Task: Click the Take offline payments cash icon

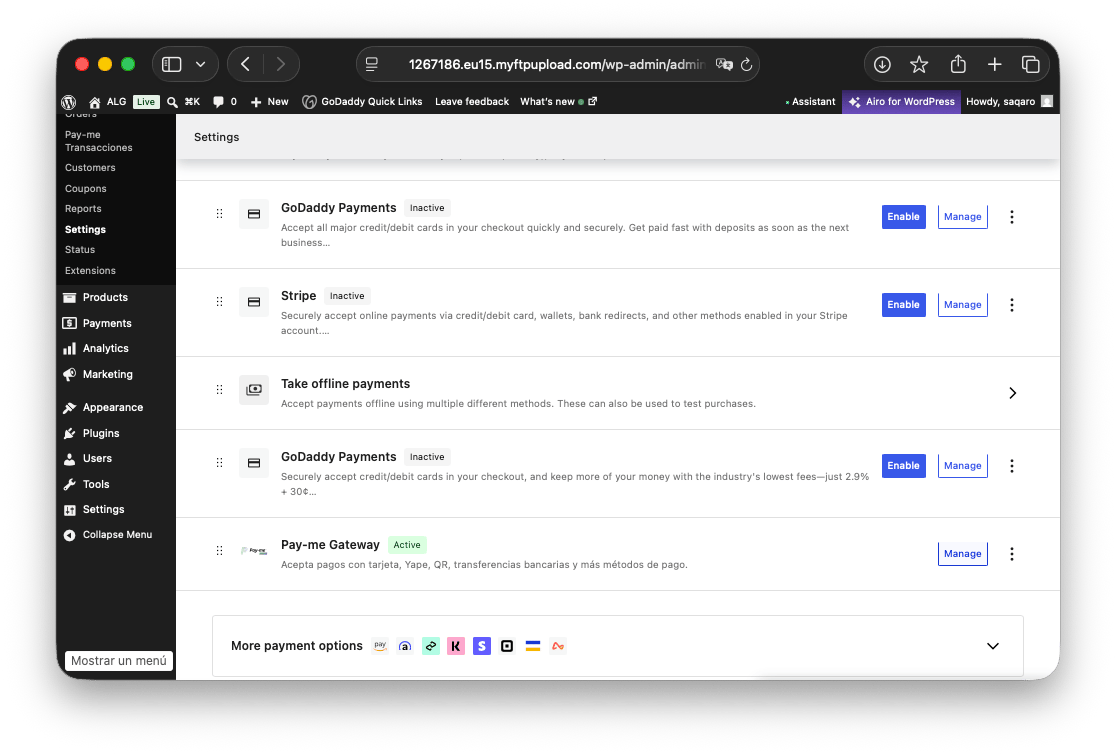Action: pos(253,389)
